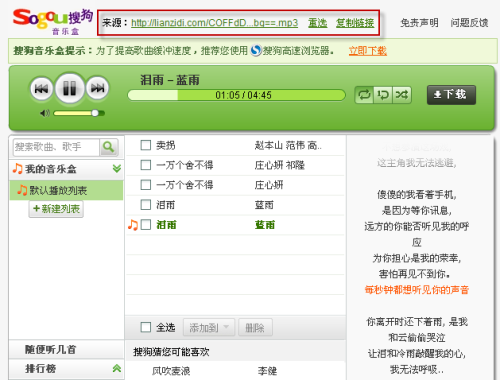The image size is (500, 380).
Task: Click the highlighted lyric 每秒钟都想听见你的声音
Action: click(417, 290)
